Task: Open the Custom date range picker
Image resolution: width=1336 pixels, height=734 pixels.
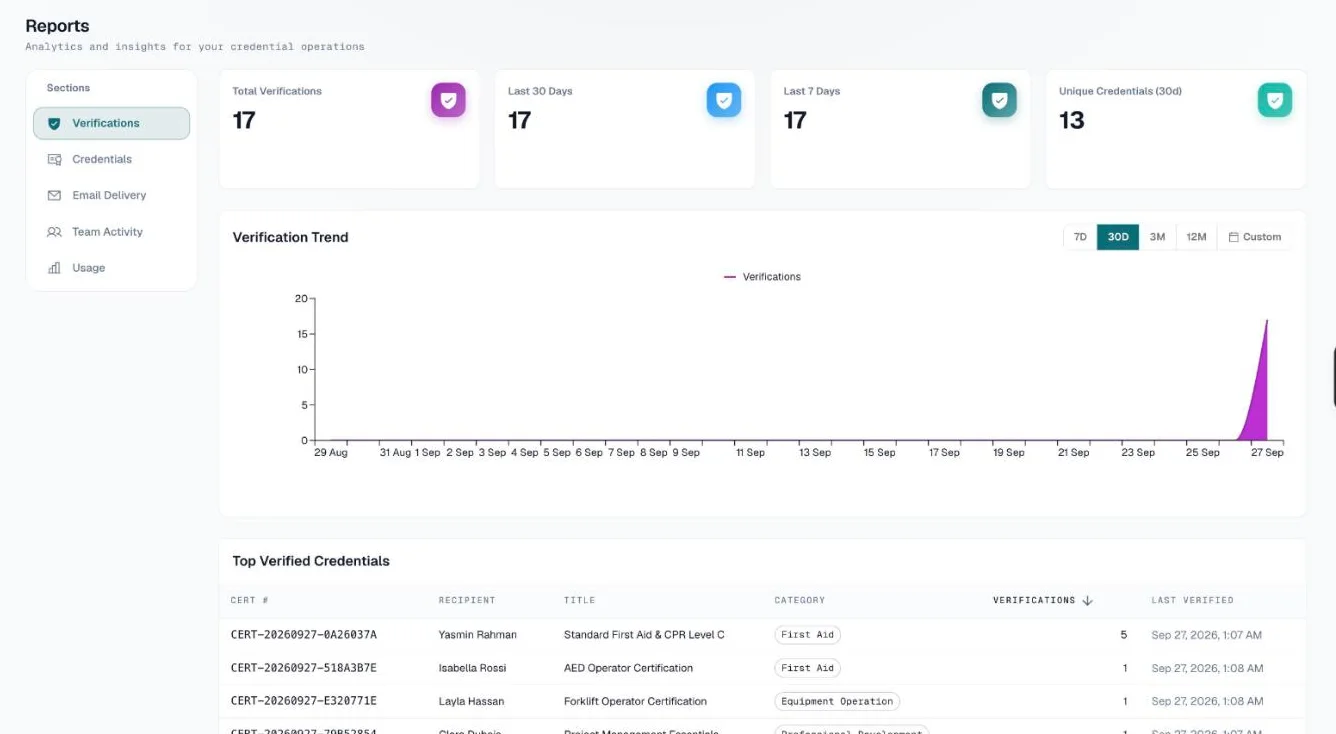Action: click(1254, 237)
